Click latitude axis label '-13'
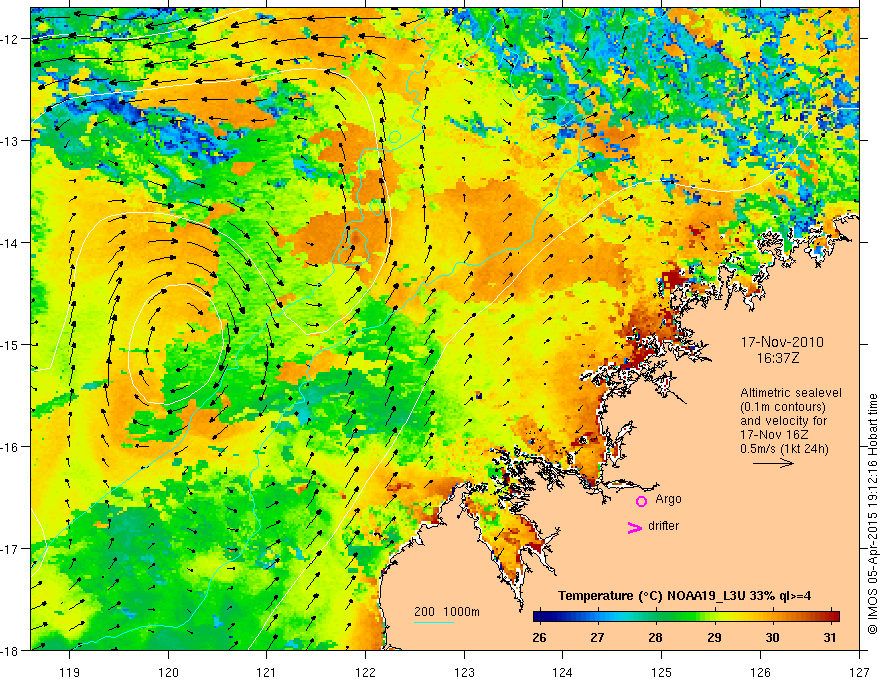The height and width of the screenshot is (680, 880). coord(11,140)
